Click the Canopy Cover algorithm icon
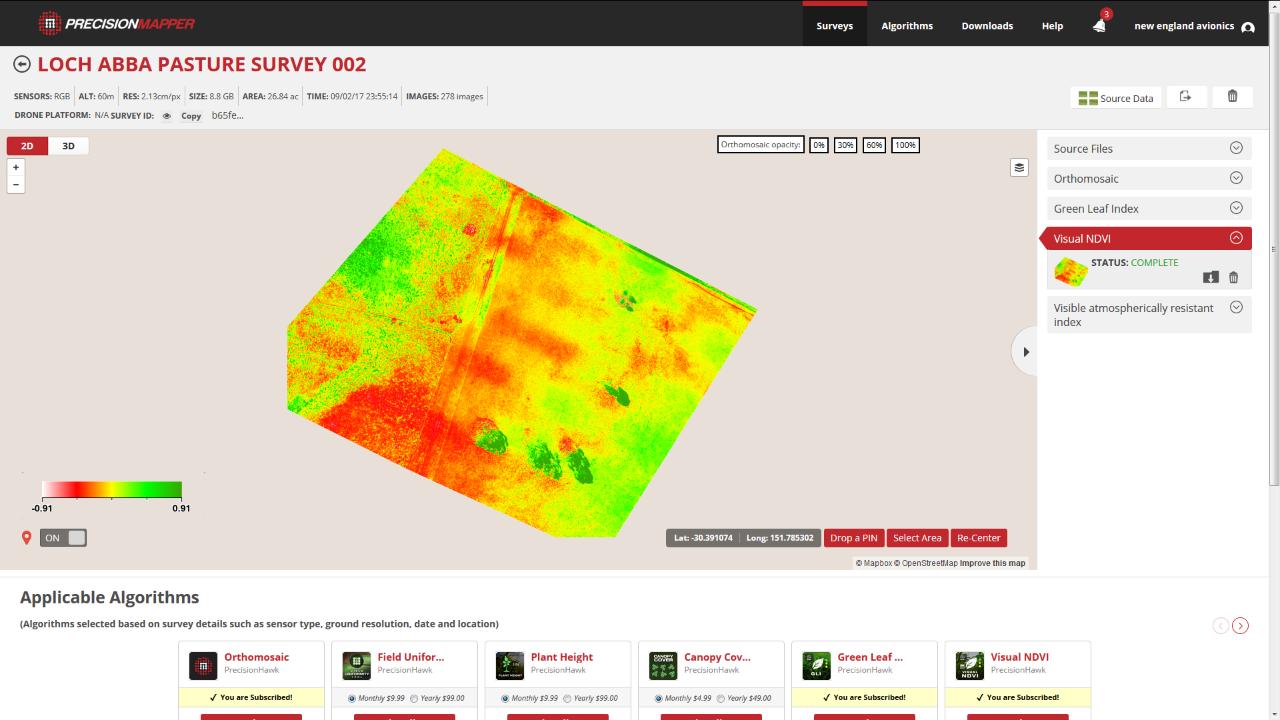 coord(663,666)
